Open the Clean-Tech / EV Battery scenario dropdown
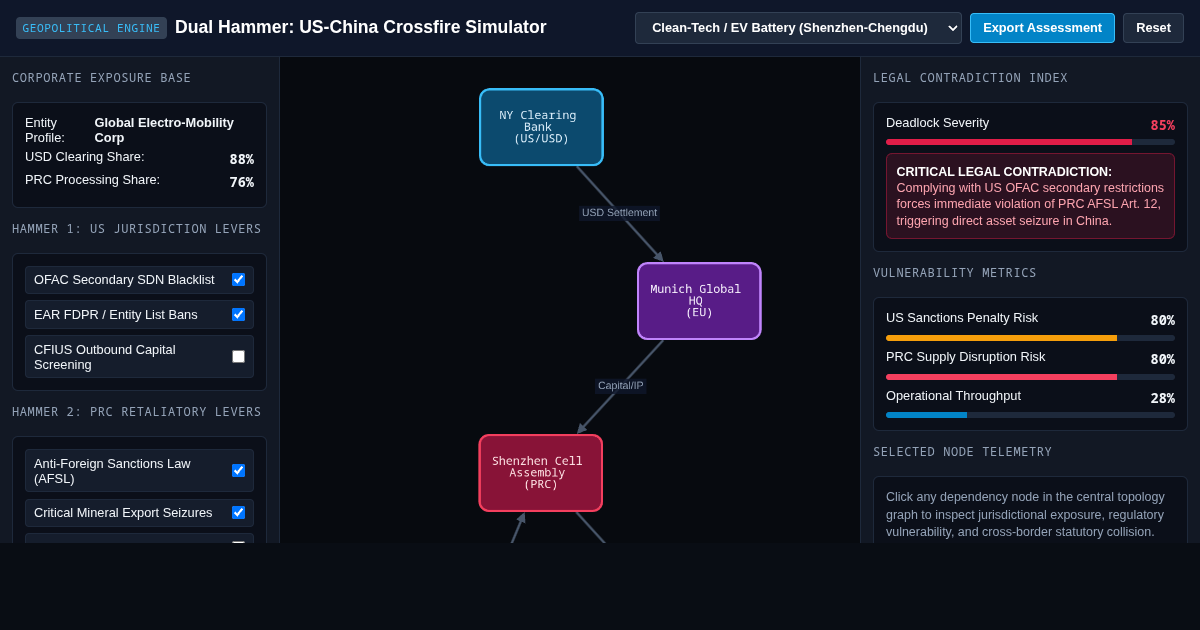The image size is (1200, 630). tap(798, 28)
